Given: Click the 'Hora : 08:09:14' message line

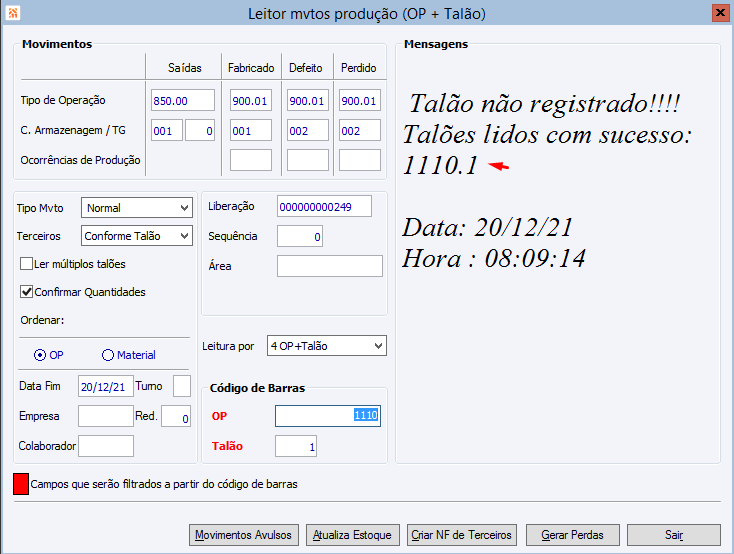Looking at the screenshot, I should coord(493,259).
